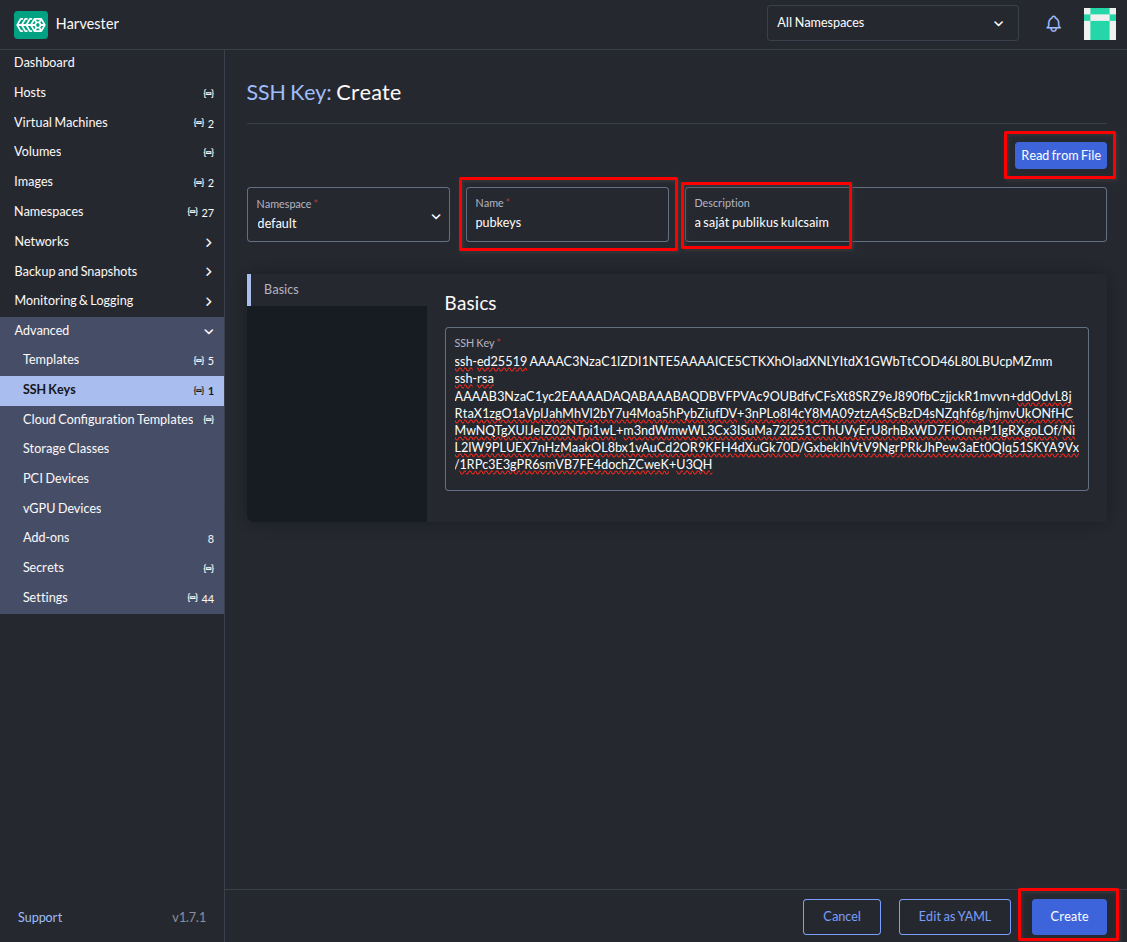The width and height of the screenshot is (1127, 942).
Task: Expand Backup and Snapshots section
Action: [x=208, y=272]
